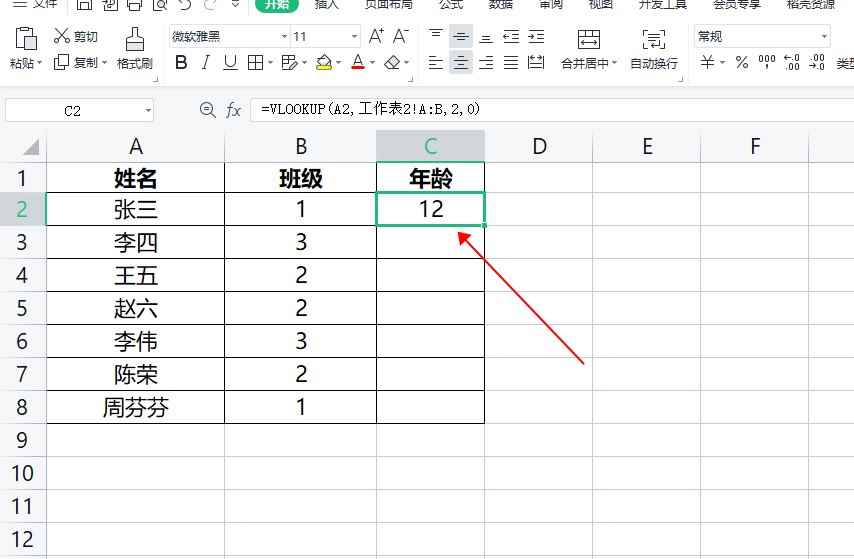Click the Cut (剪切) scissors button
The width and height of the screenshot is (854, 559).
[75, 37]
